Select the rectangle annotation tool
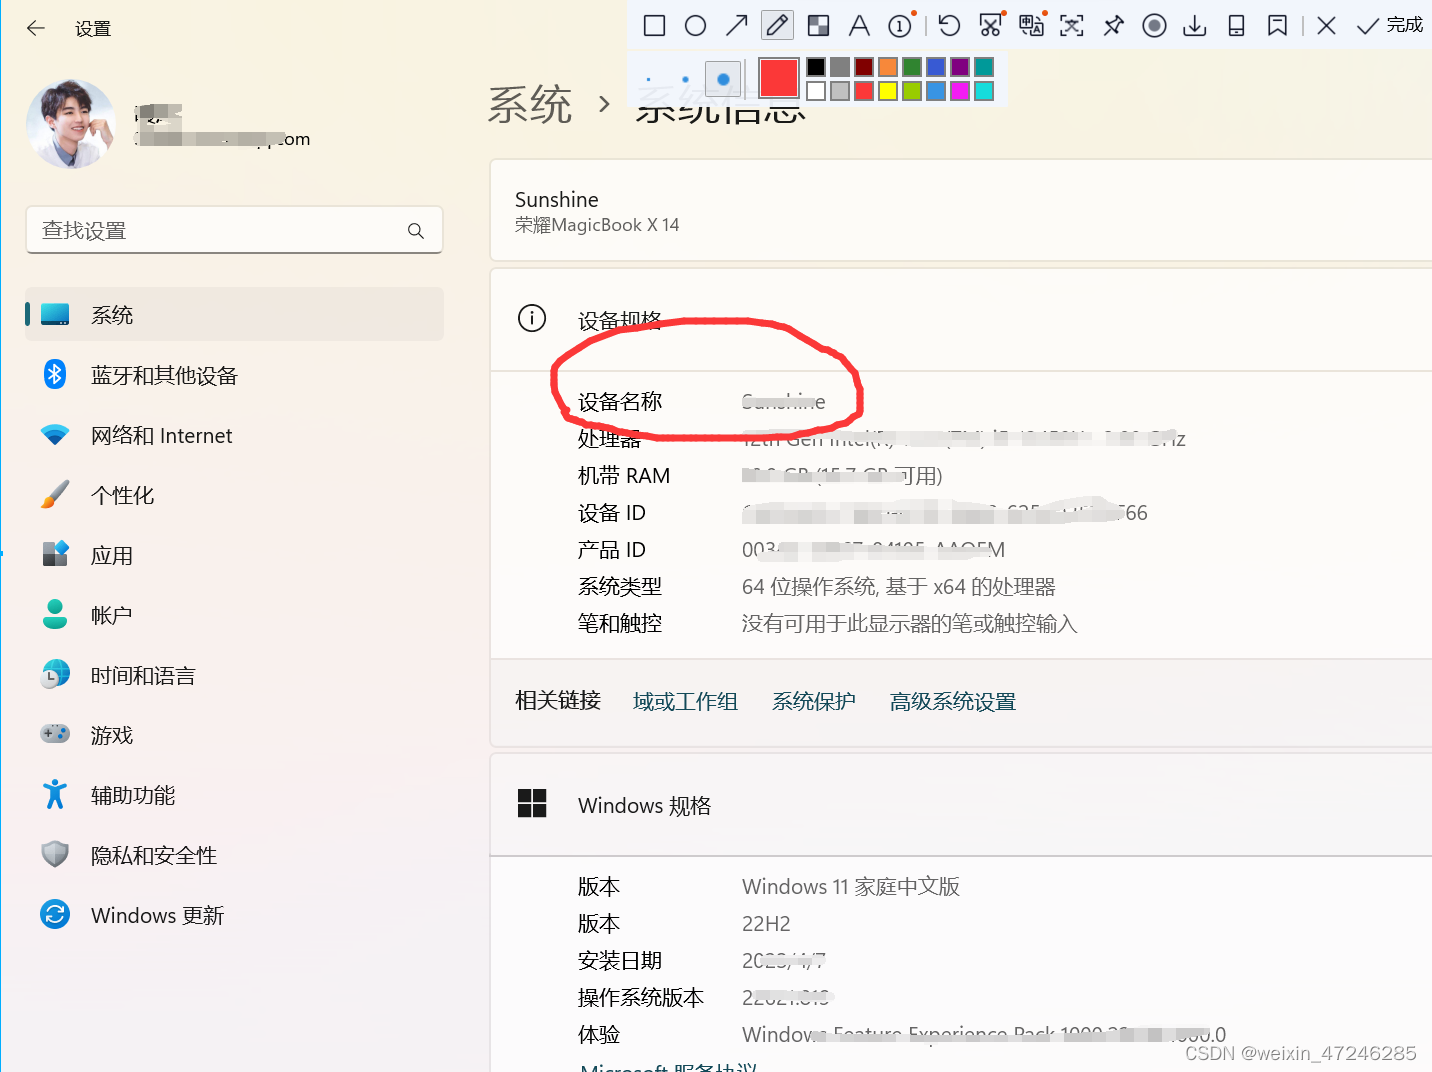The image size is (1432, 1072). click(x=654, y=25)
